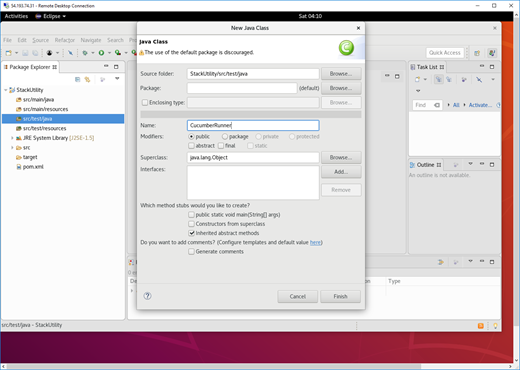Clear the Find field in Task List
Image resolution: width=520 pixels, height=370 pixels.
click(437, 105)
